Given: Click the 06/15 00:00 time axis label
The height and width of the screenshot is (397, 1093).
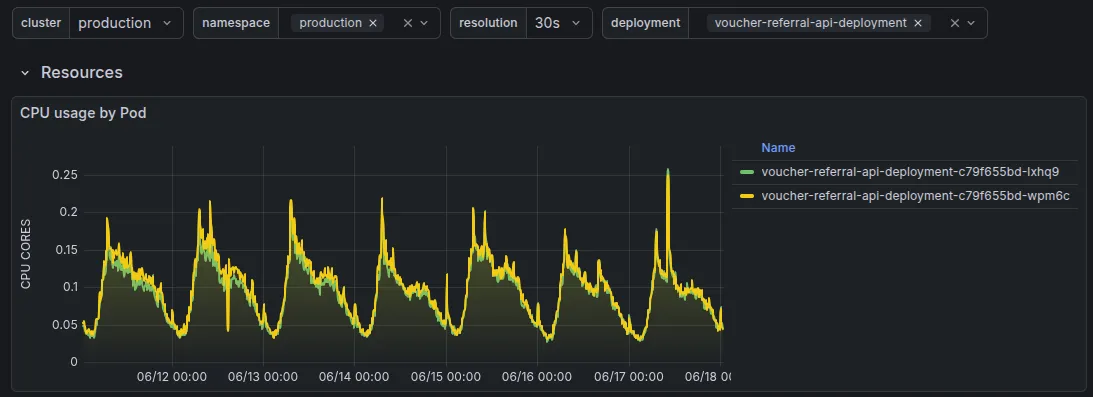Looking at the screenshot, I should point(445,377).
